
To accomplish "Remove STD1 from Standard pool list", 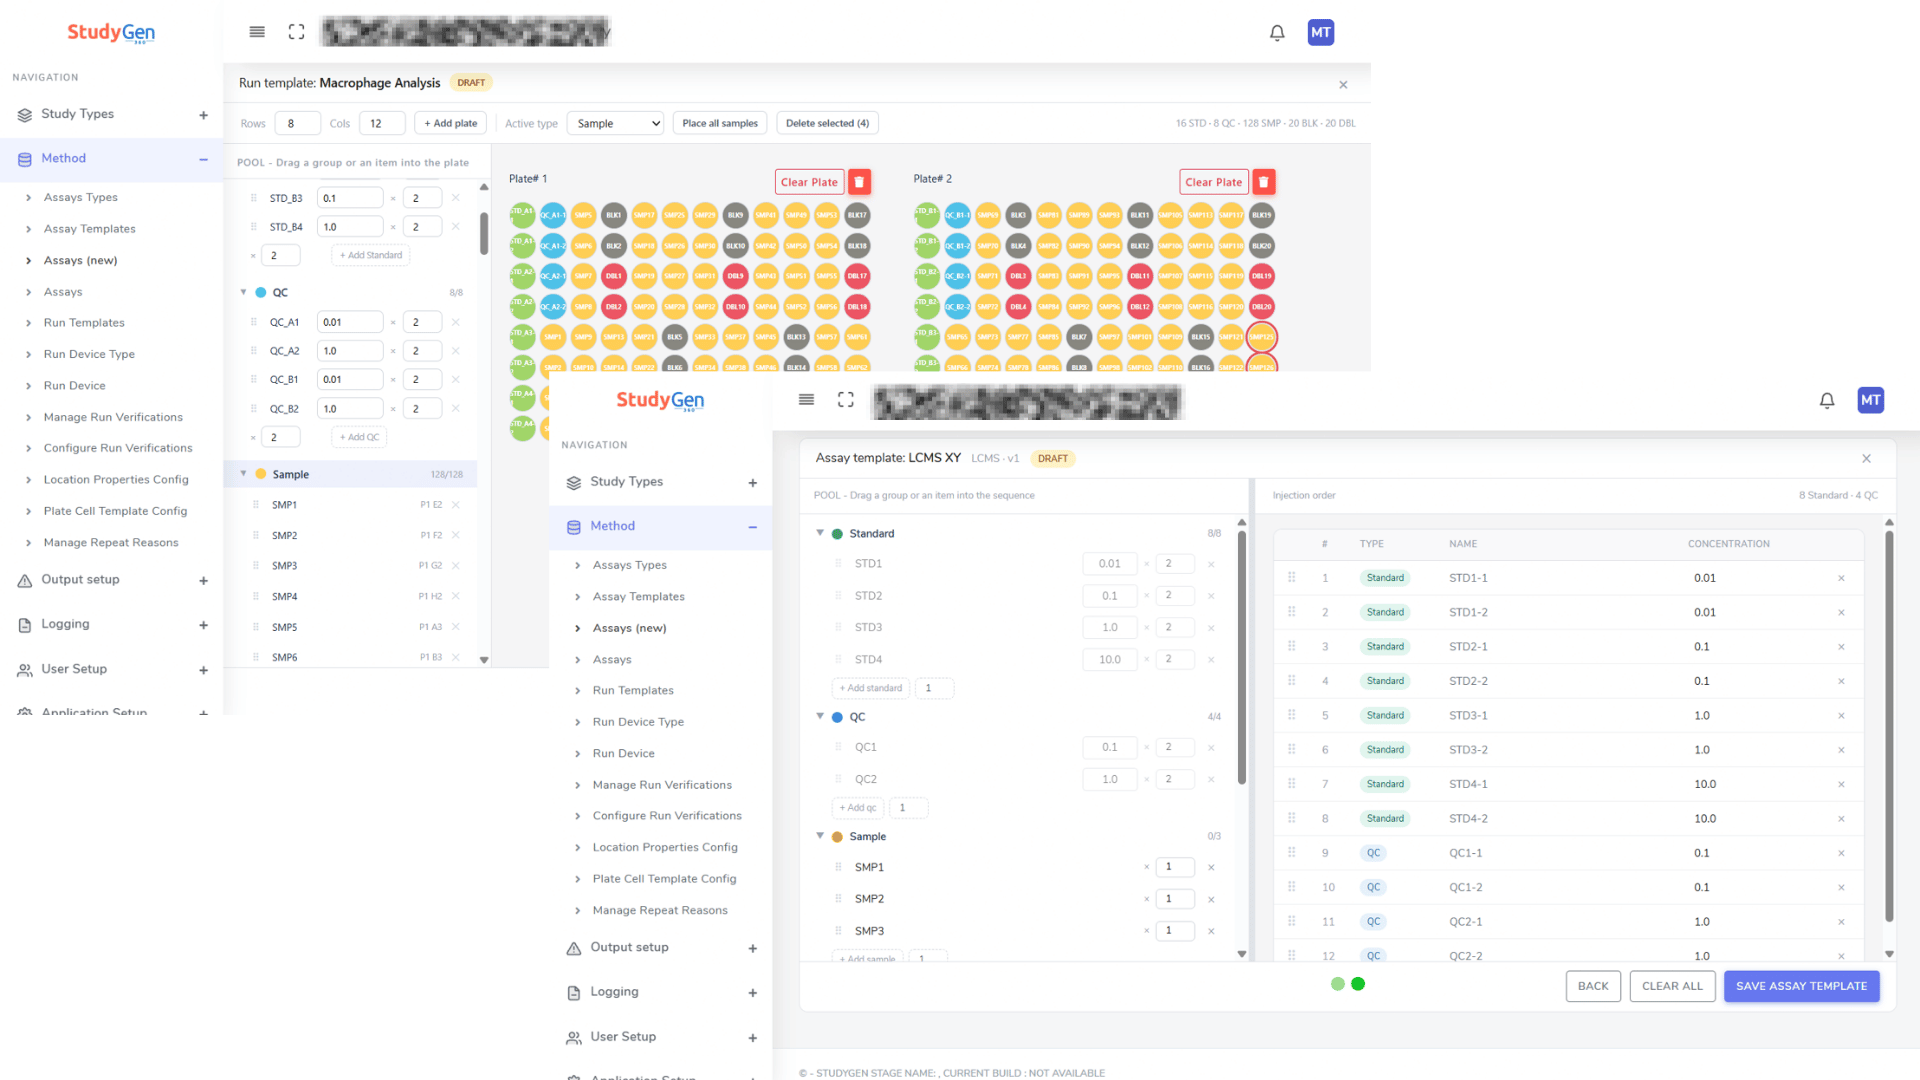I will [1211, 564].
